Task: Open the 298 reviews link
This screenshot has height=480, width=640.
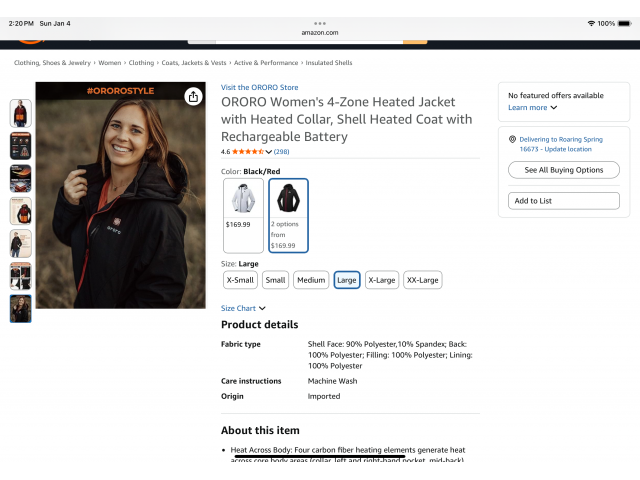Action: tap(281, 152)
